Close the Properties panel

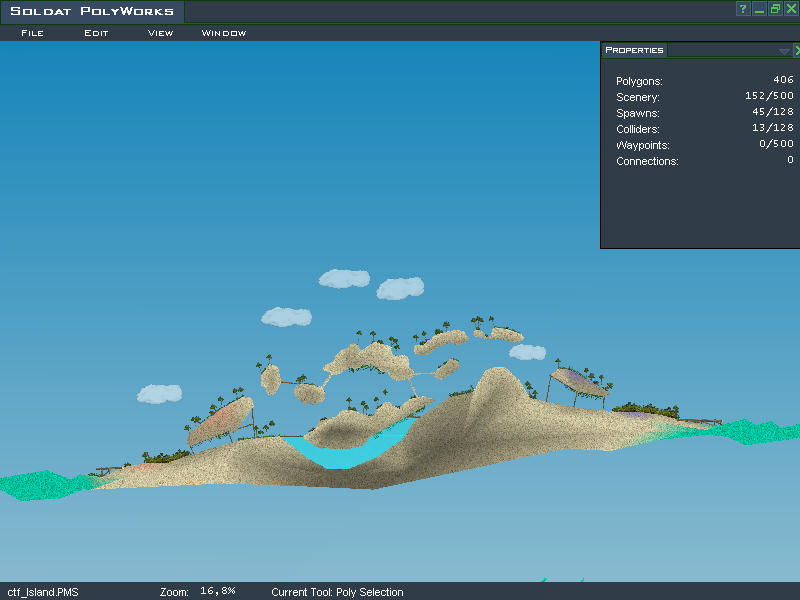[x=796, y=50]
